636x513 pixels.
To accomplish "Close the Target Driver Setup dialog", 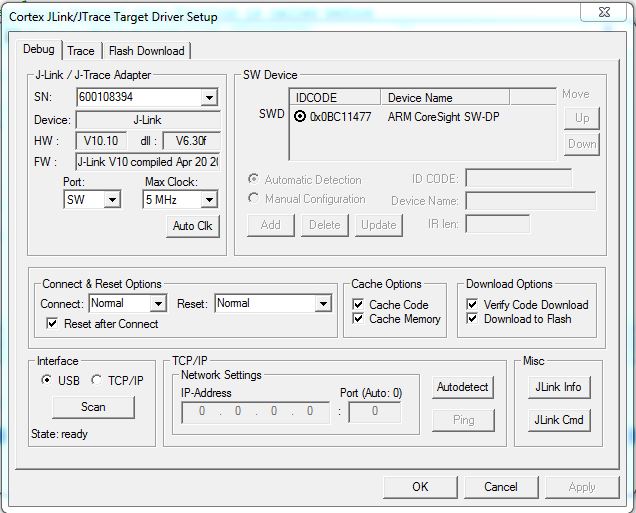I will [x=604, y=12].
